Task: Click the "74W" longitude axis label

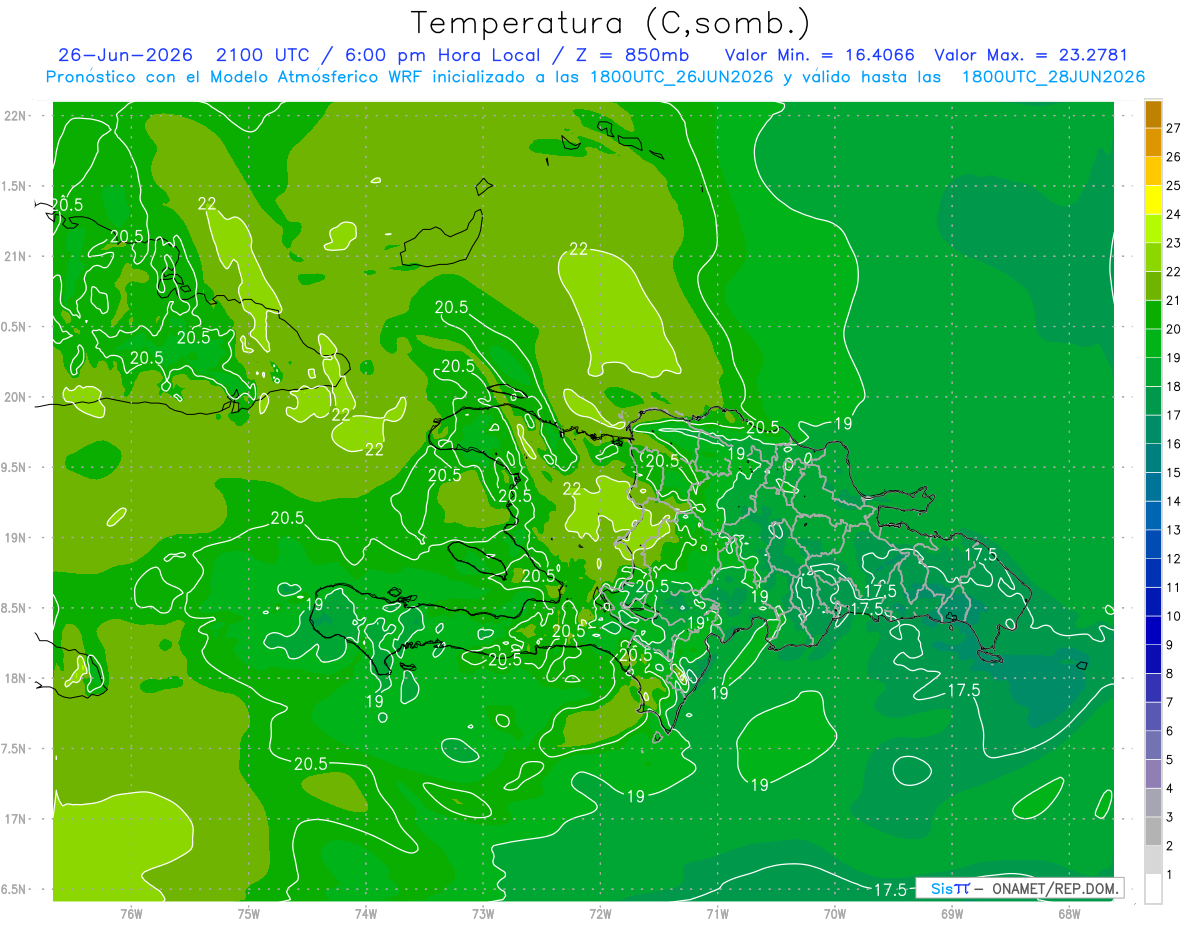Action: (366, 913)
